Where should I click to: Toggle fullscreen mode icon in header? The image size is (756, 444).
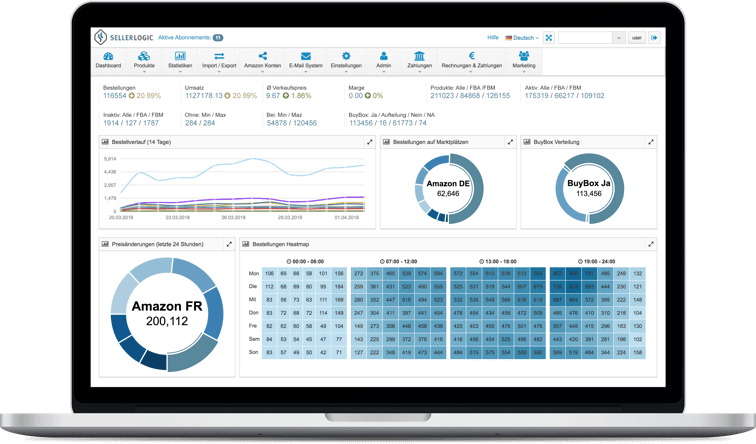pyautogui.click(x=549, y=38)
